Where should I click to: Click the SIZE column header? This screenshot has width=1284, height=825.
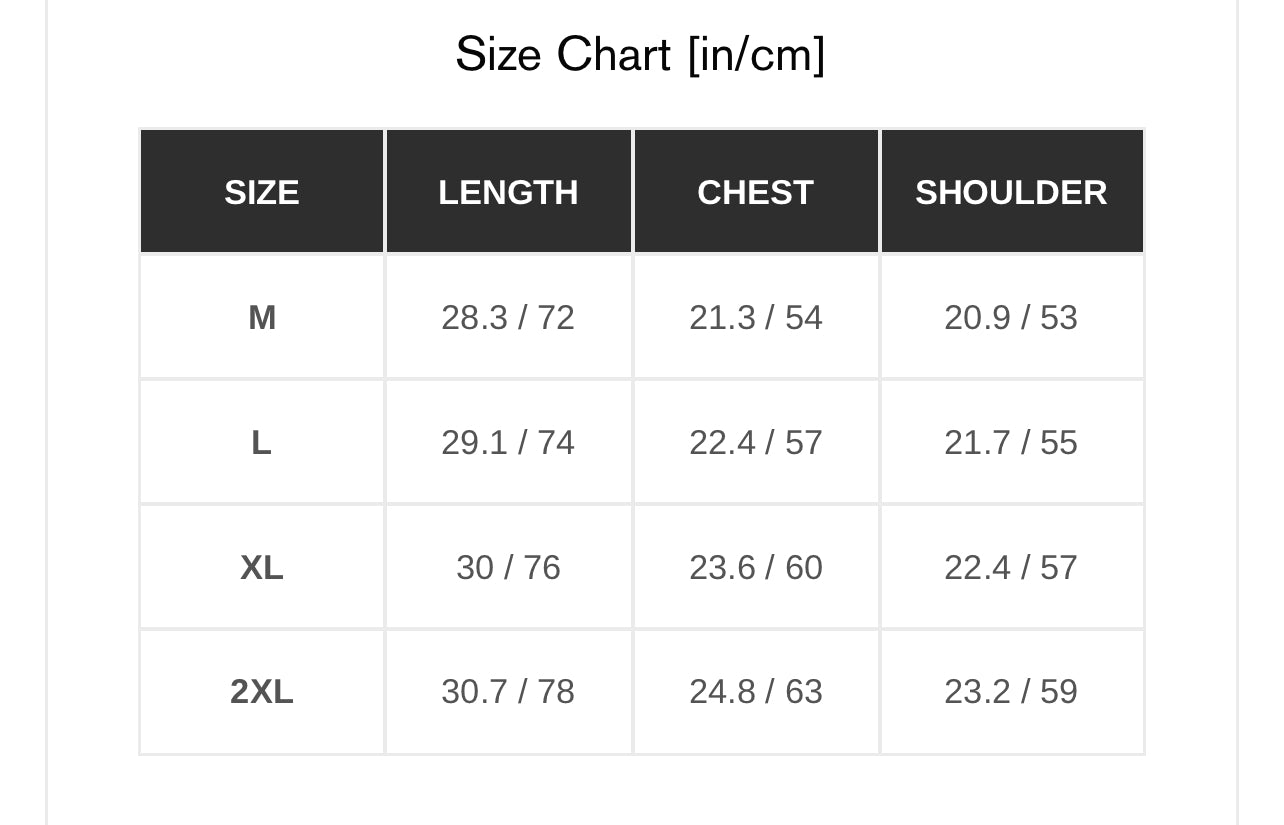tap(262, 192)
